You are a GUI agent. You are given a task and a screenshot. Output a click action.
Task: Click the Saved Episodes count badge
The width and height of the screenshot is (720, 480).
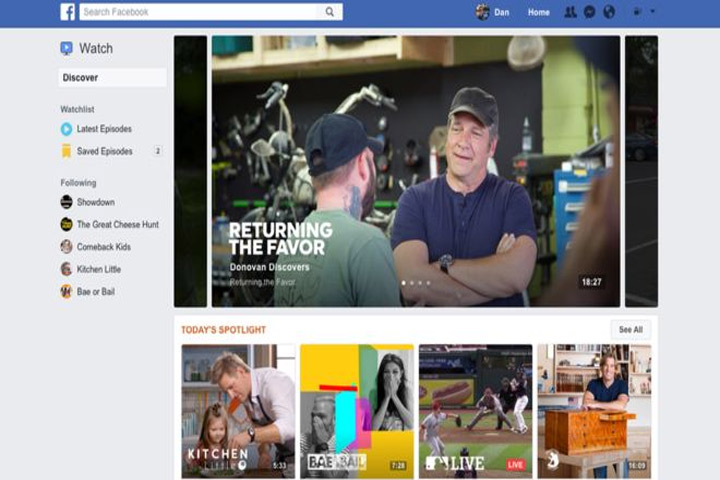point(158,151)
